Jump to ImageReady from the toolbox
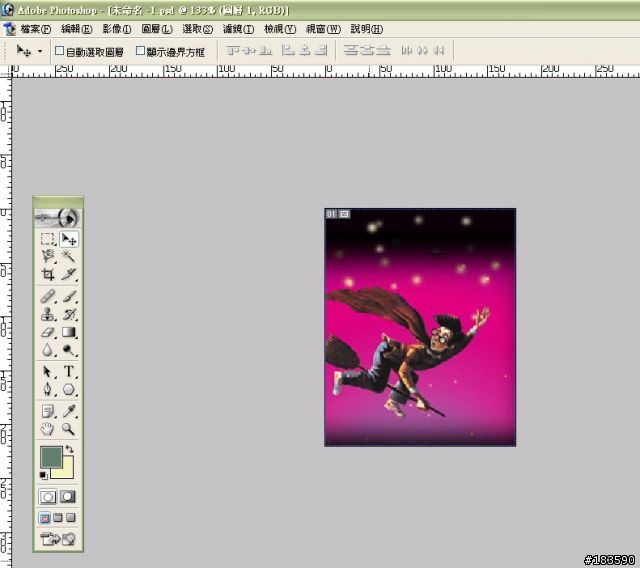The width and height of the screenshot is (640, 568). [x=58, y=539]
